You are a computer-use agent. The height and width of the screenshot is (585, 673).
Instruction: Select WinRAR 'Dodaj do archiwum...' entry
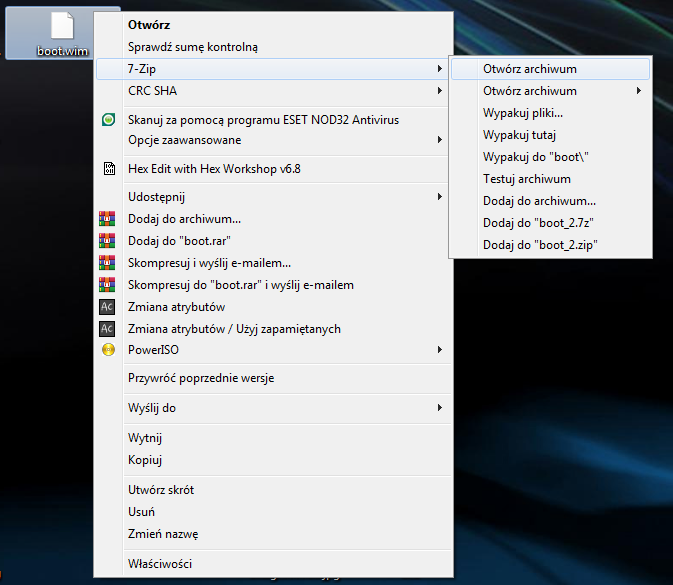(x=274, y=219)
